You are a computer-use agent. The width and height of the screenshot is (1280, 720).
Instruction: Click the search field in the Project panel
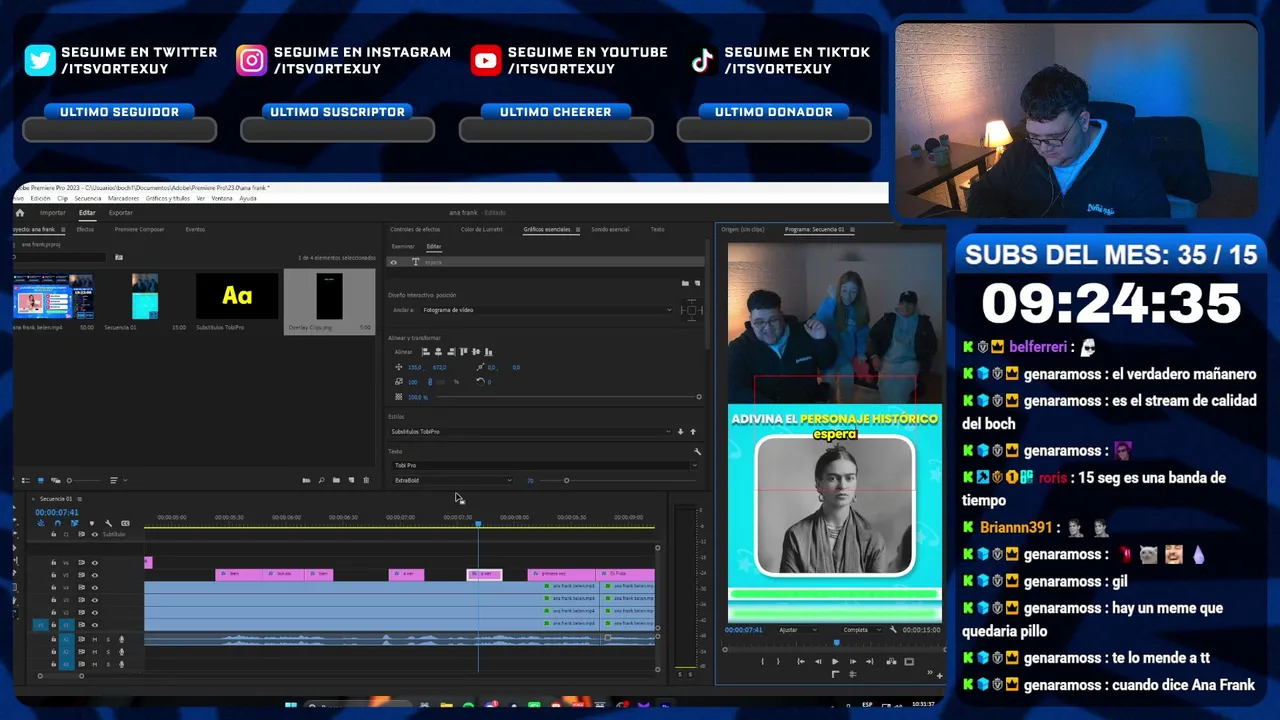tap(60, 257)
